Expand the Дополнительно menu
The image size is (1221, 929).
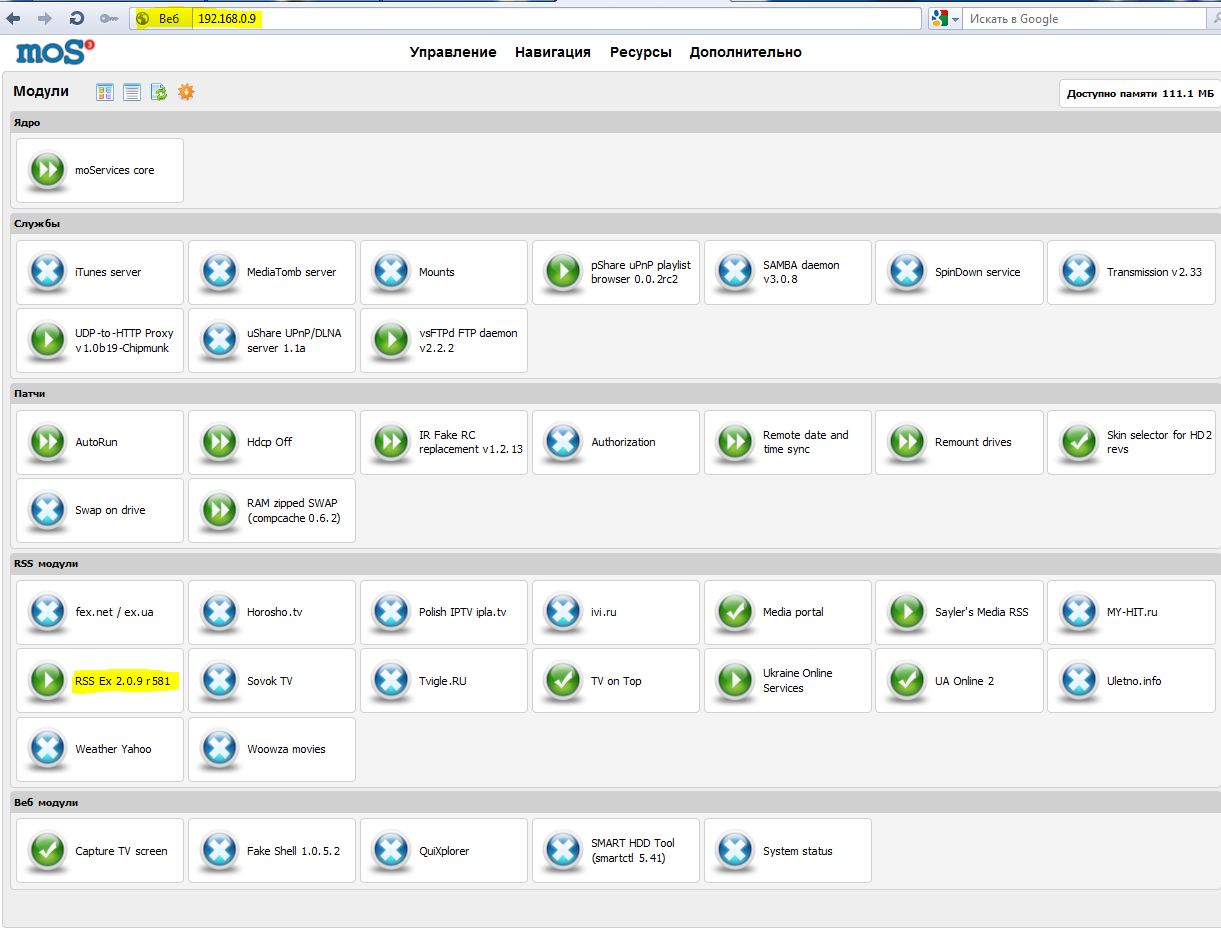745,52
